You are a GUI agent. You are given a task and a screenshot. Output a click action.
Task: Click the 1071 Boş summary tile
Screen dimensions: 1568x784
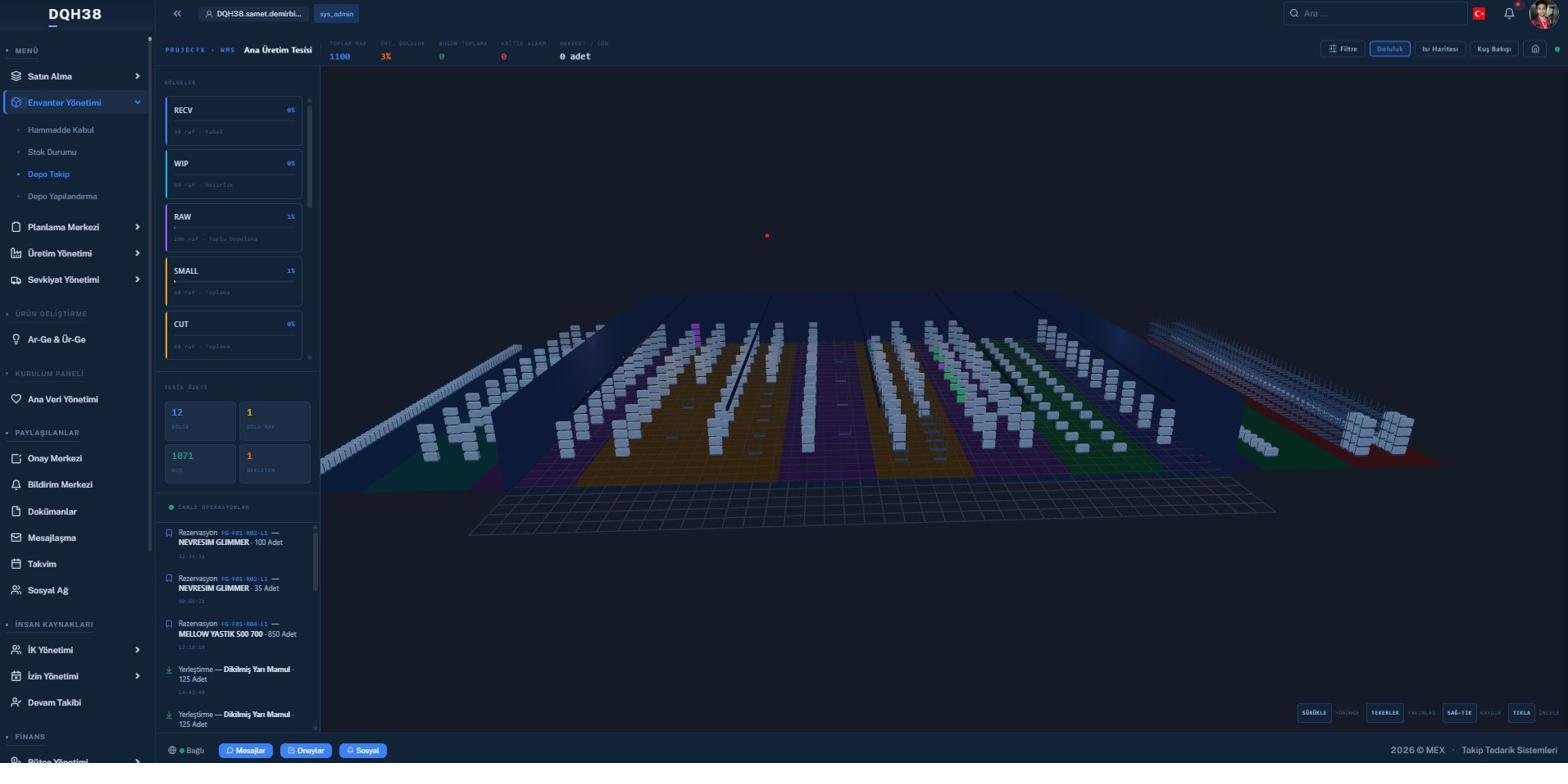click(x=200, y=463)
